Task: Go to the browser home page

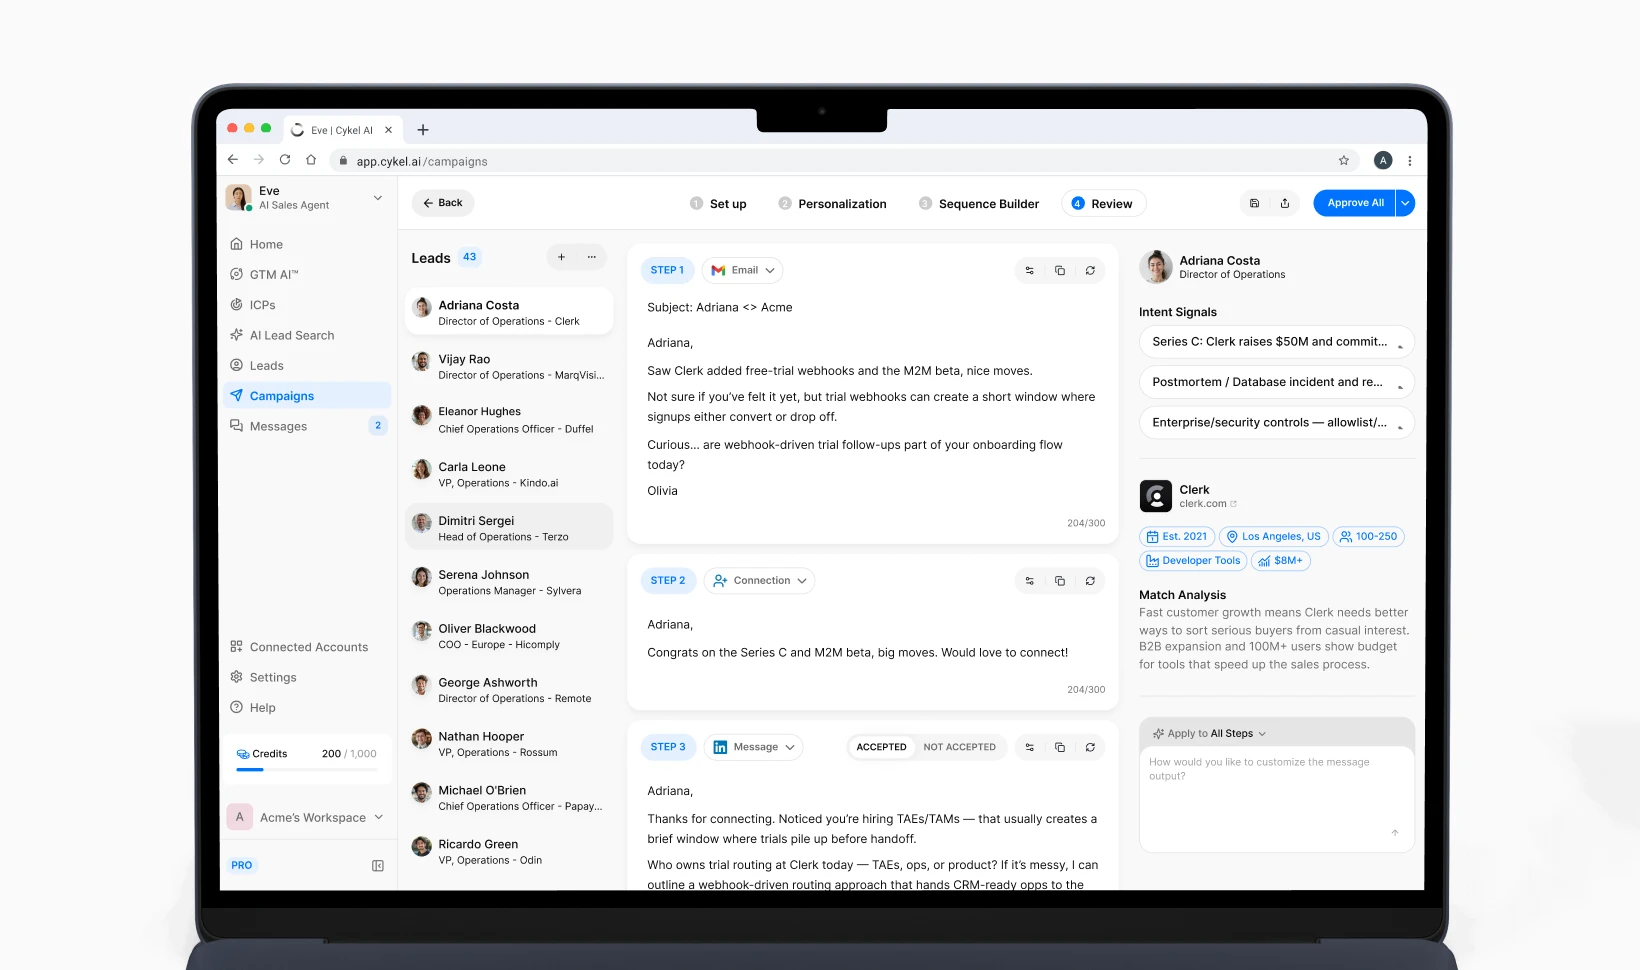Action: pyautogui.click(x=311, y=160)
